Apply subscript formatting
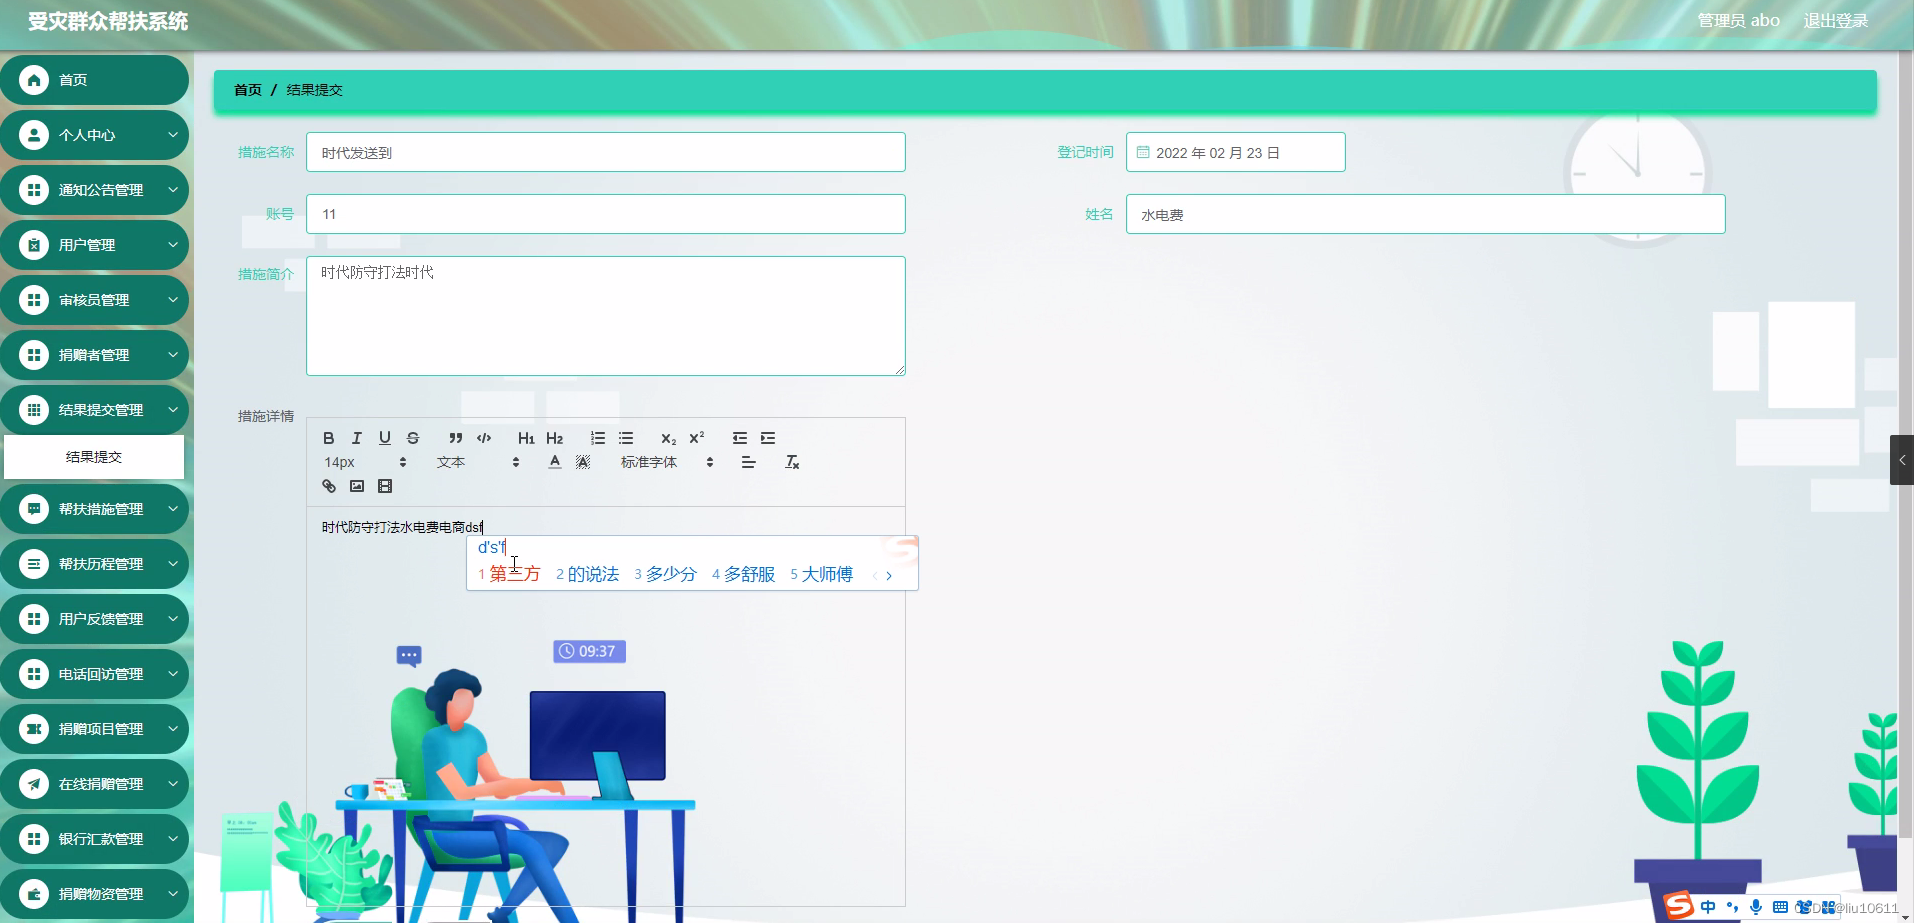Image resolution: width=1914 pixels, height=923 pixels. click(x=669, y=438)
